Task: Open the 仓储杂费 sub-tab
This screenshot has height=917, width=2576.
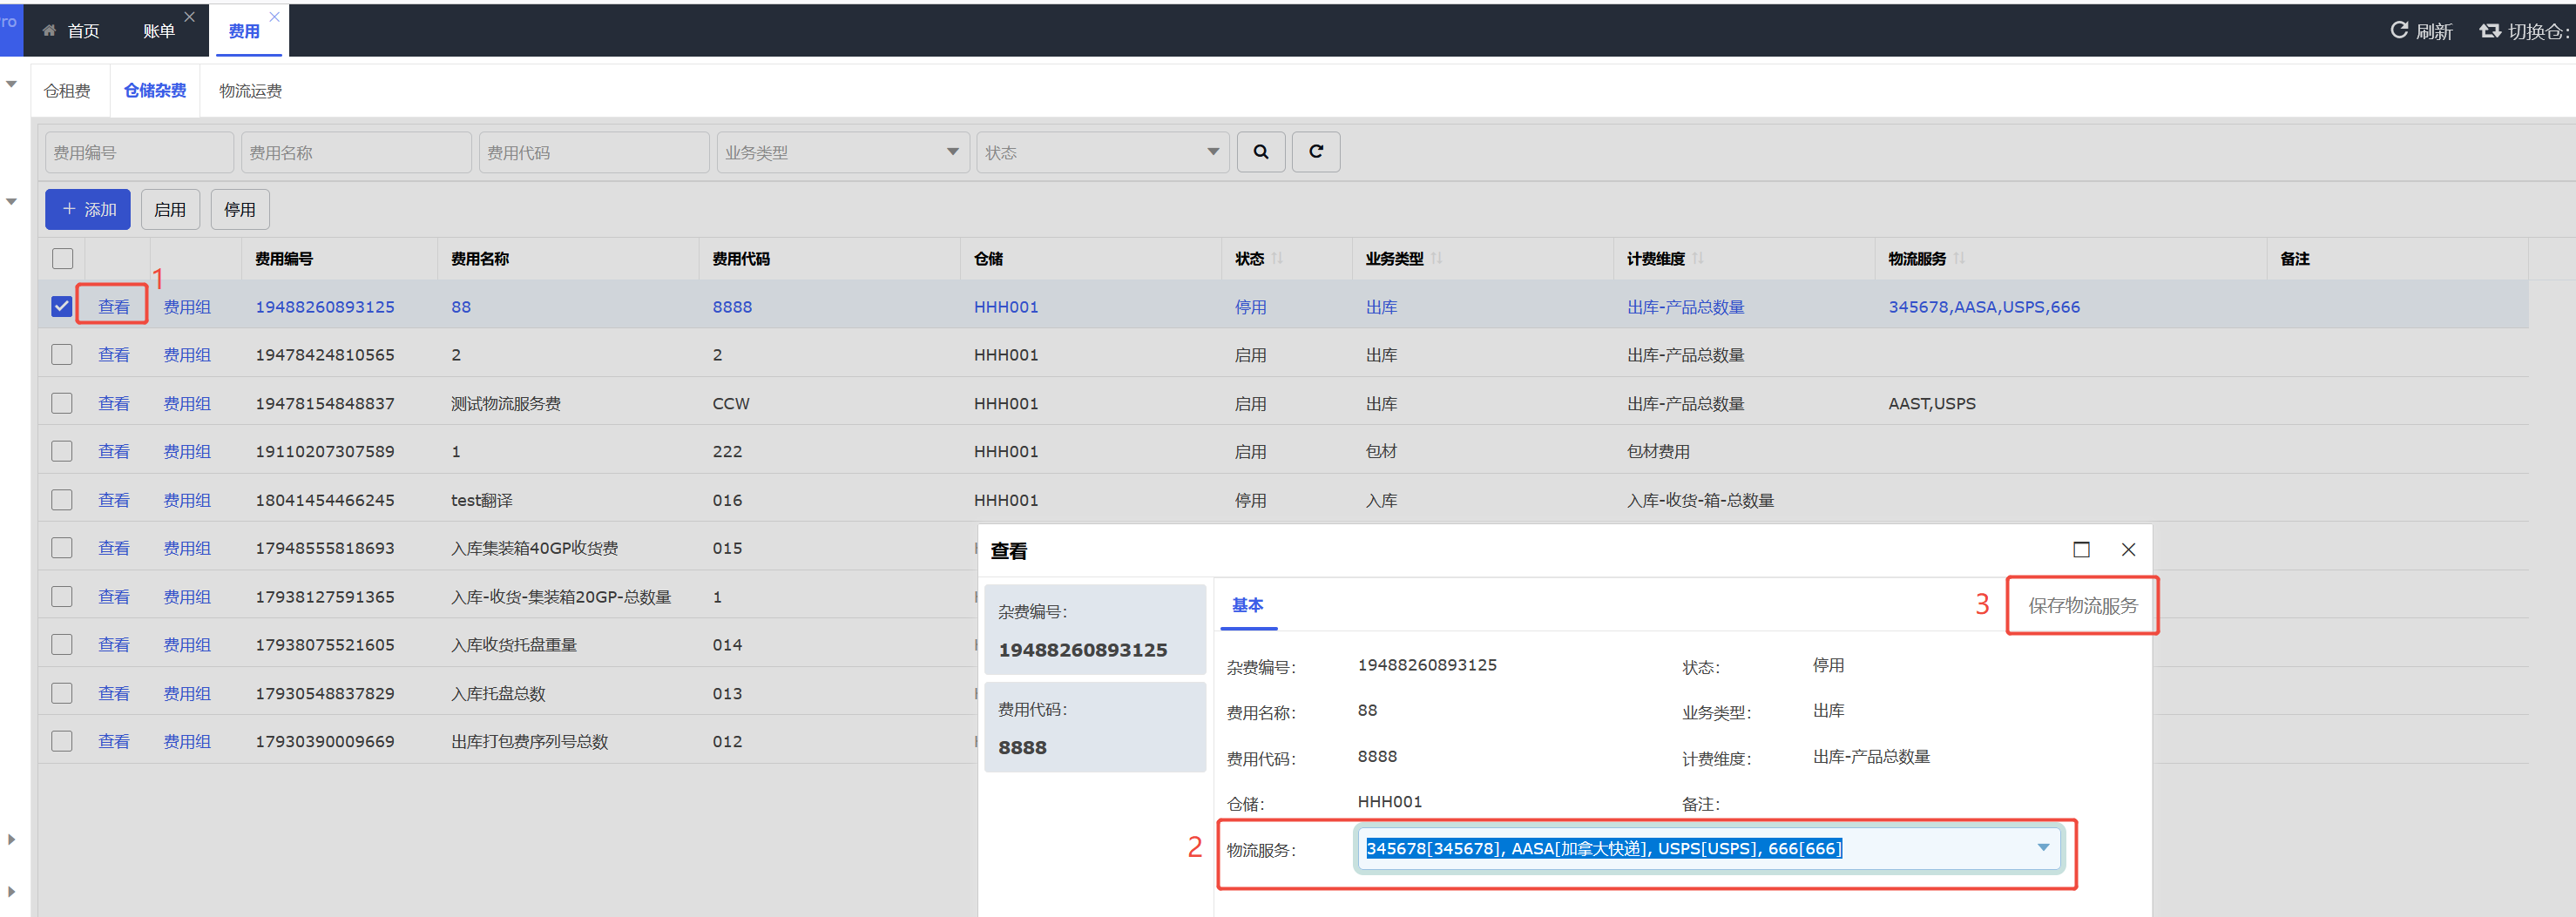Action: point(155,91)
